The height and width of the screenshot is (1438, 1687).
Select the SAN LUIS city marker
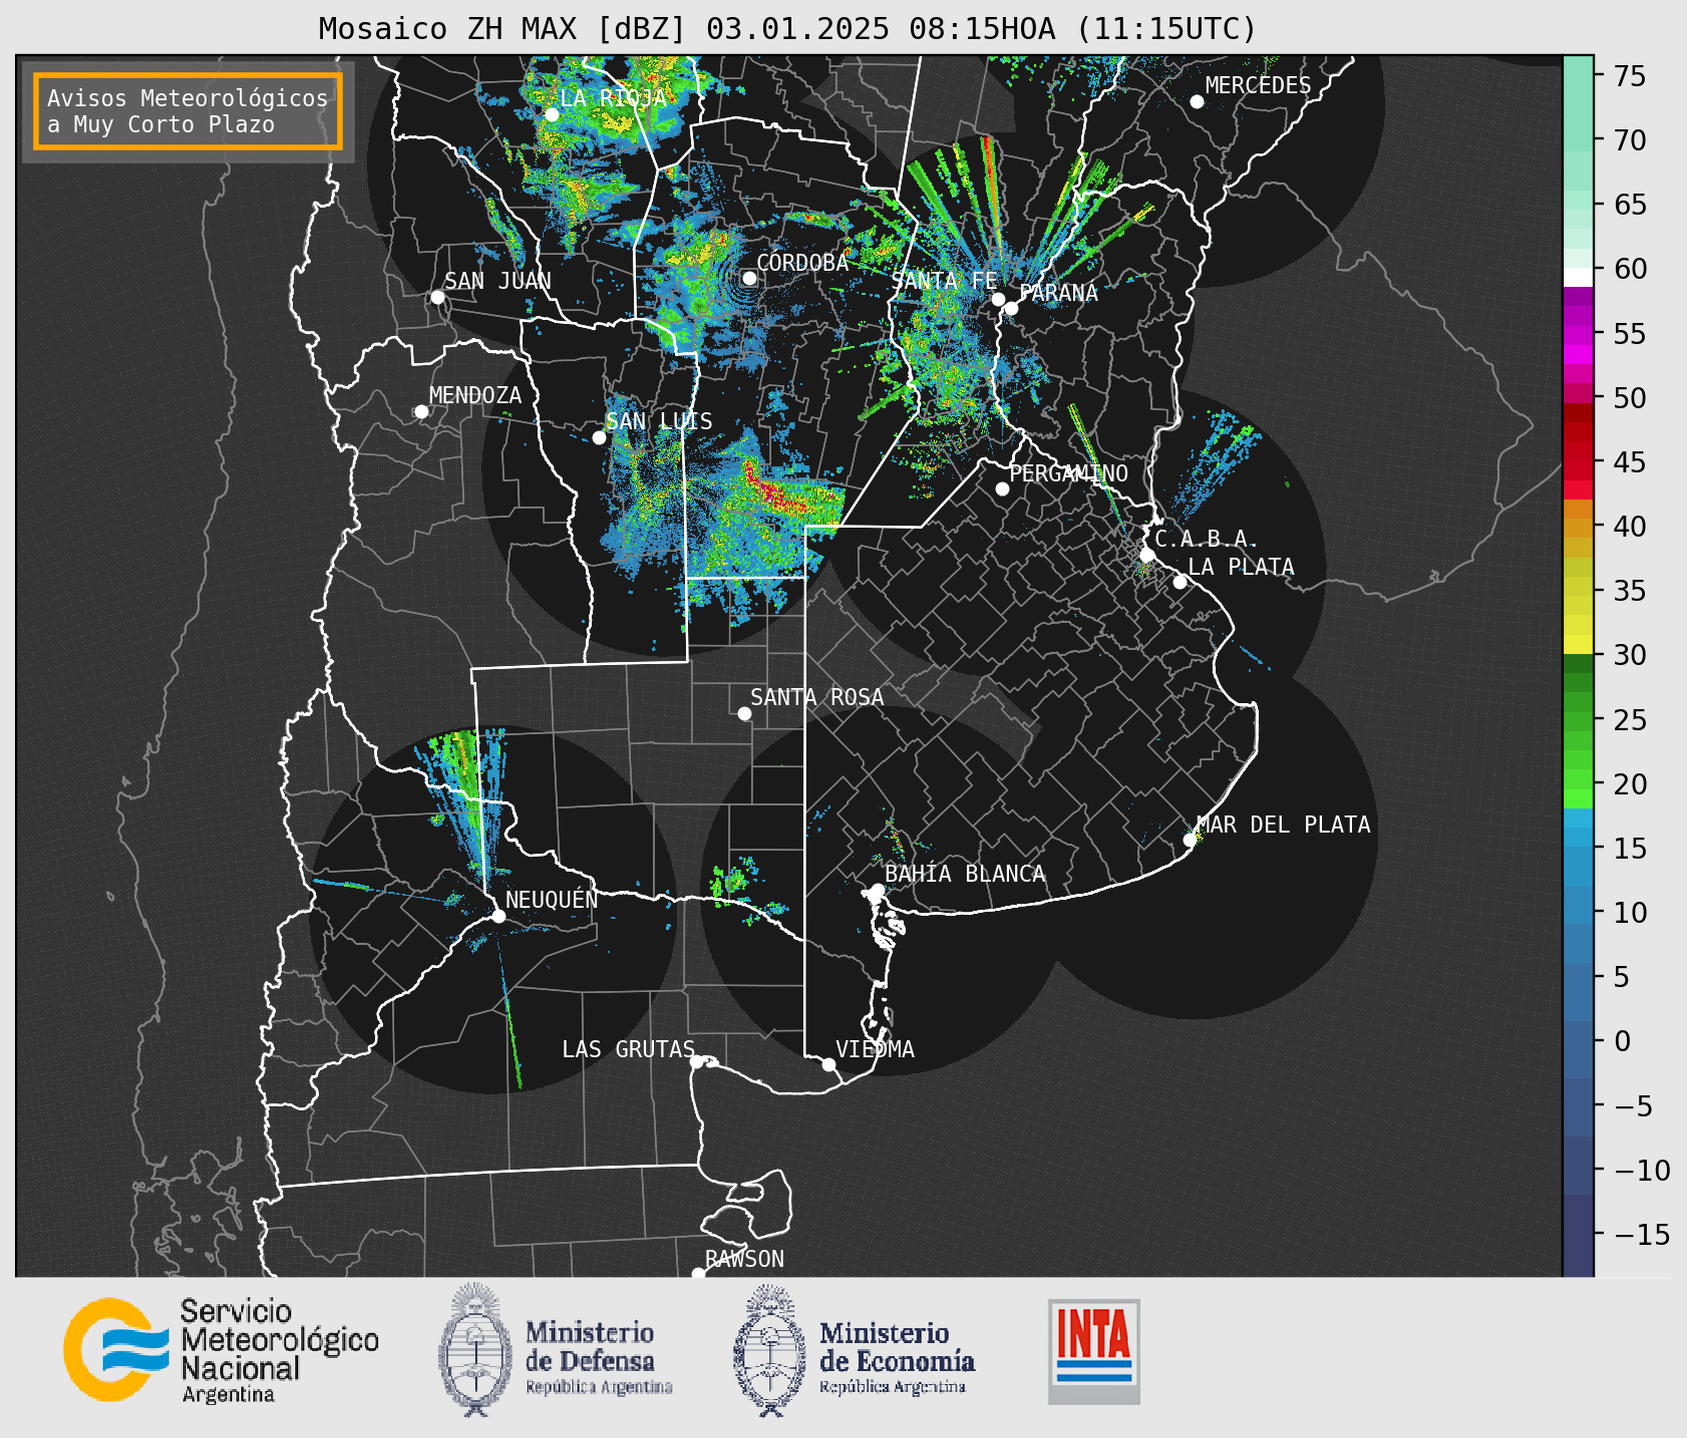tap(599, 437)
